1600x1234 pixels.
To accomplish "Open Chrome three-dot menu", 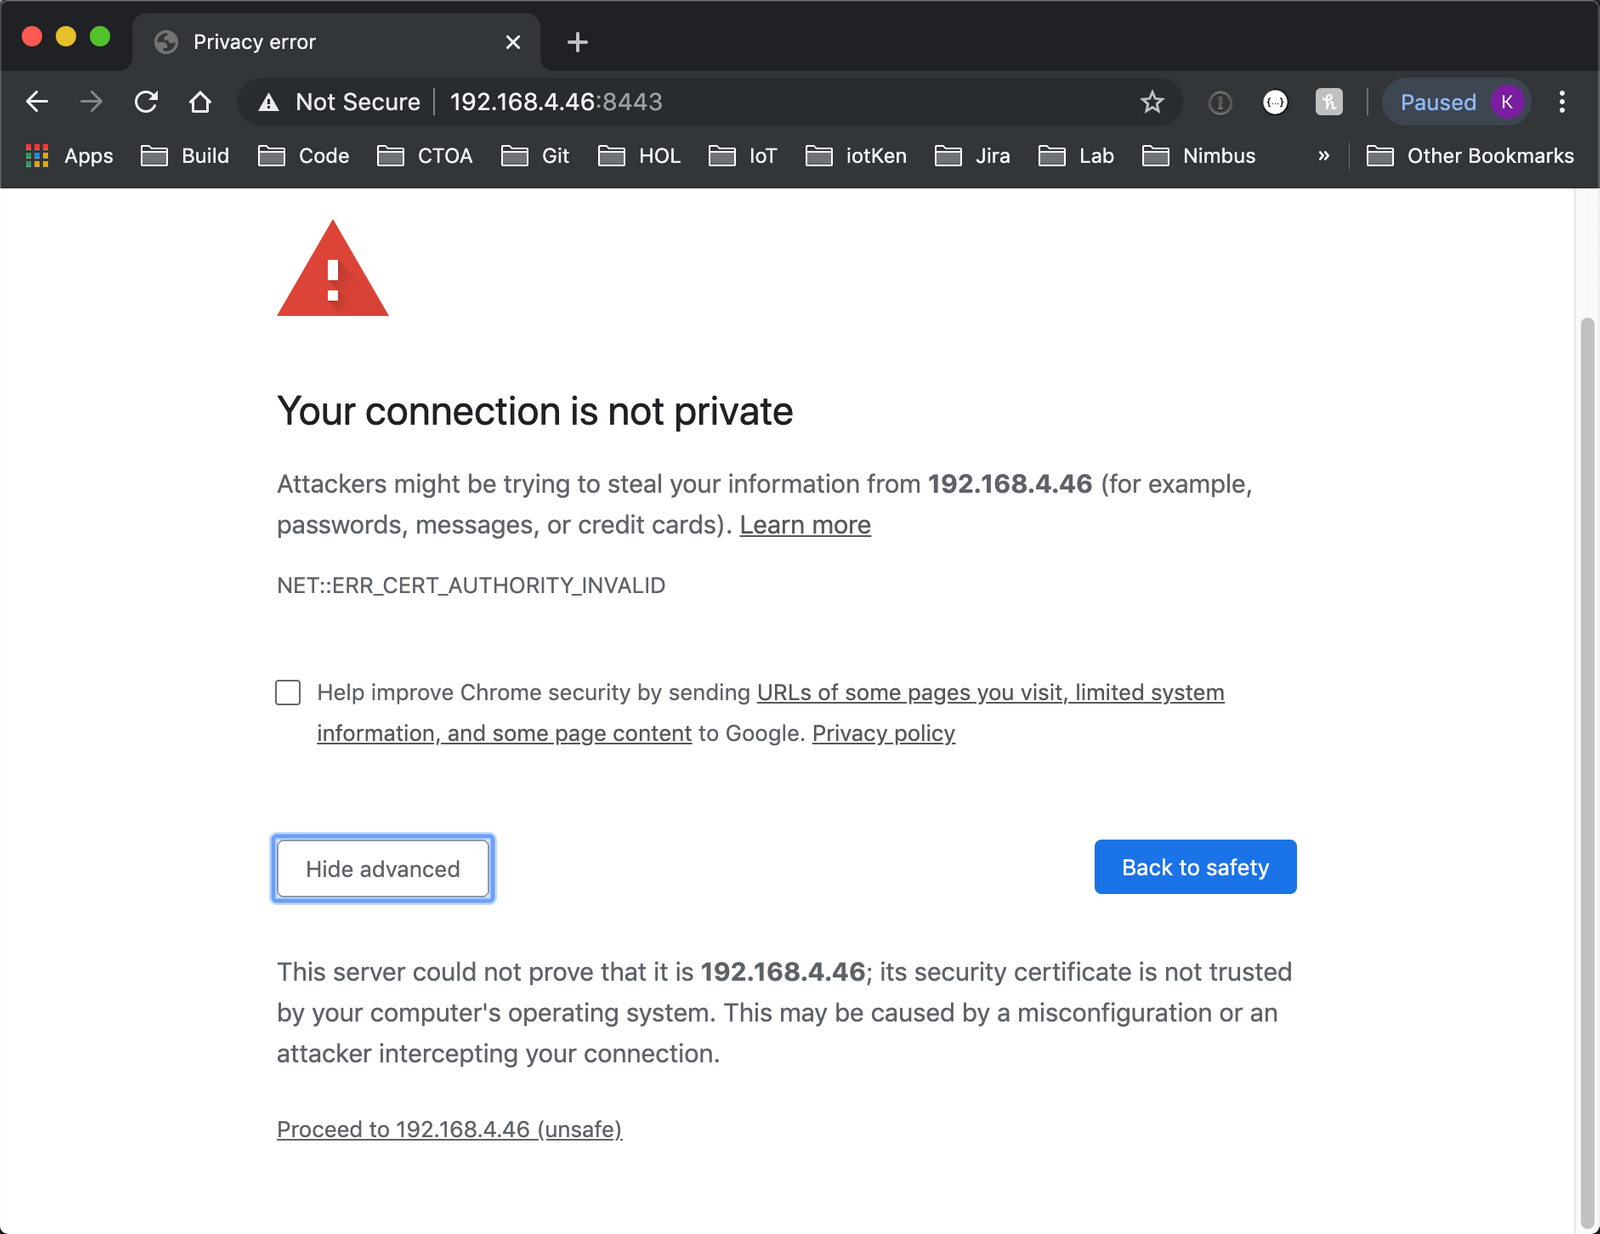I will click(x=1561, y=102).
